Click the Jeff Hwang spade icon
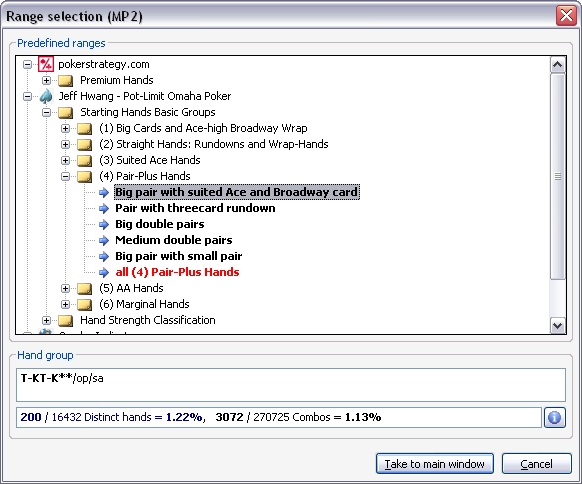 (46, 96)
